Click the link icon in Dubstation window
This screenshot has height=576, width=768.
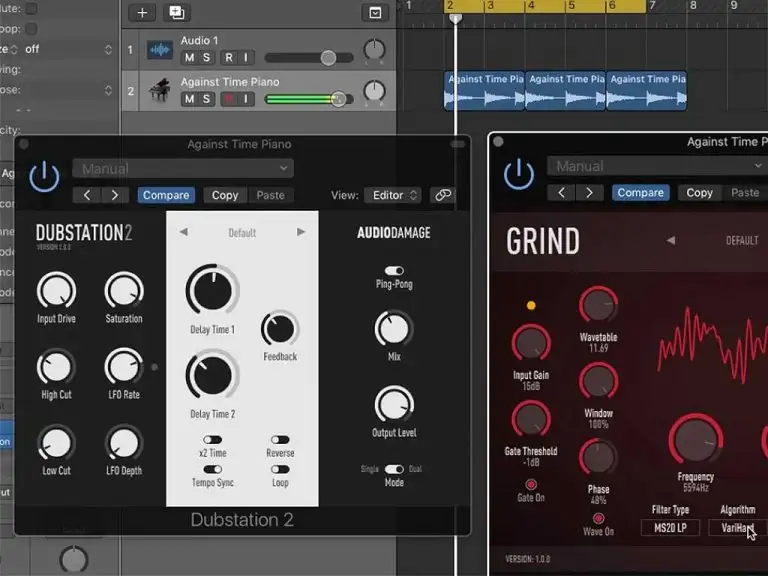[x=443, y=195]
